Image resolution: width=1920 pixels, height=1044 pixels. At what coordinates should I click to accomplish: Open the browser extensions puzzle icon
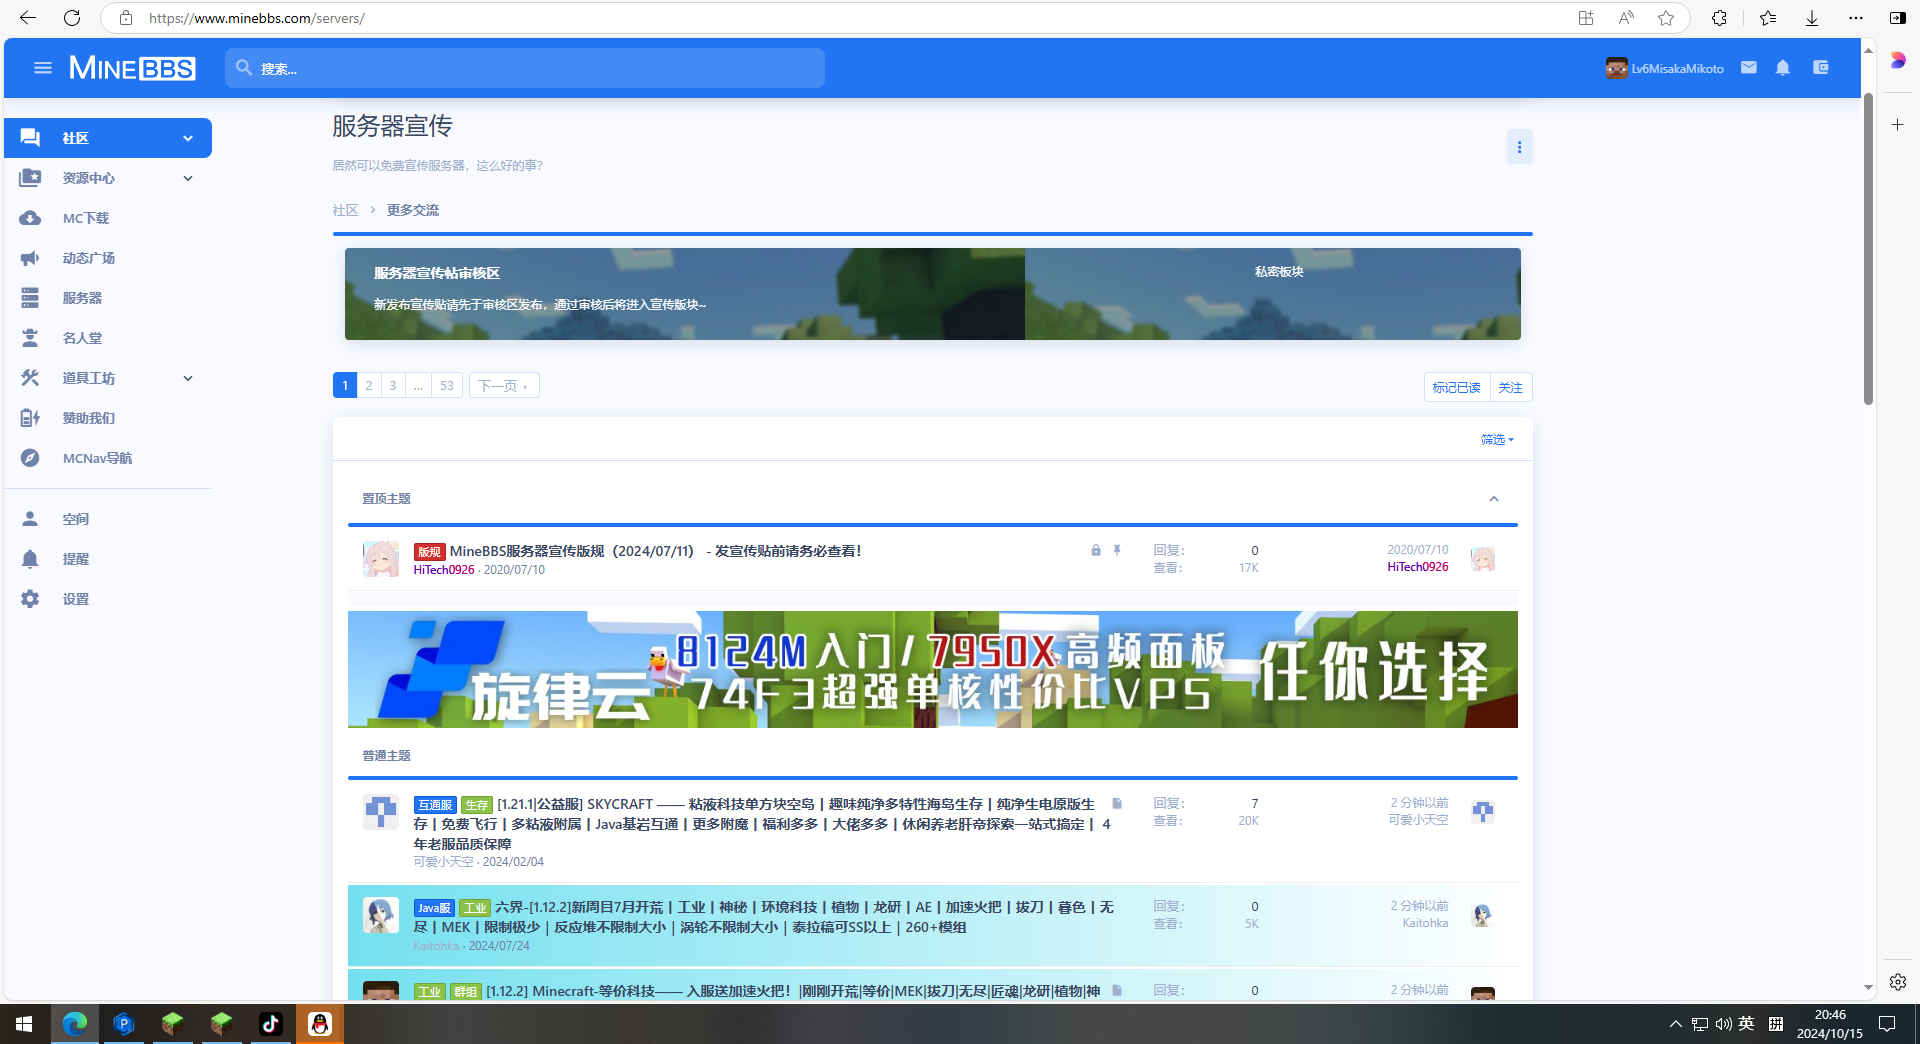(x=1719, y=18)
